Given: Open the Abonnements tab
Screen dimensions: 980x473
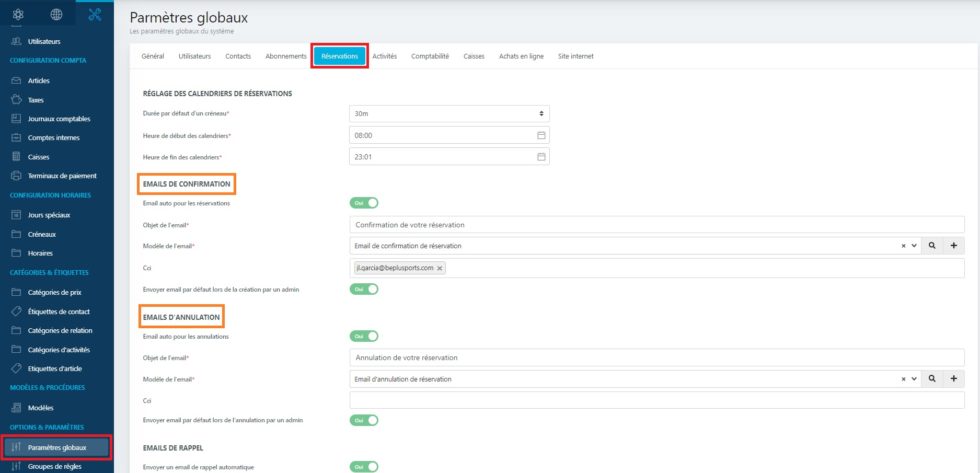Looking at the screenshot, I should click(286, 56).
